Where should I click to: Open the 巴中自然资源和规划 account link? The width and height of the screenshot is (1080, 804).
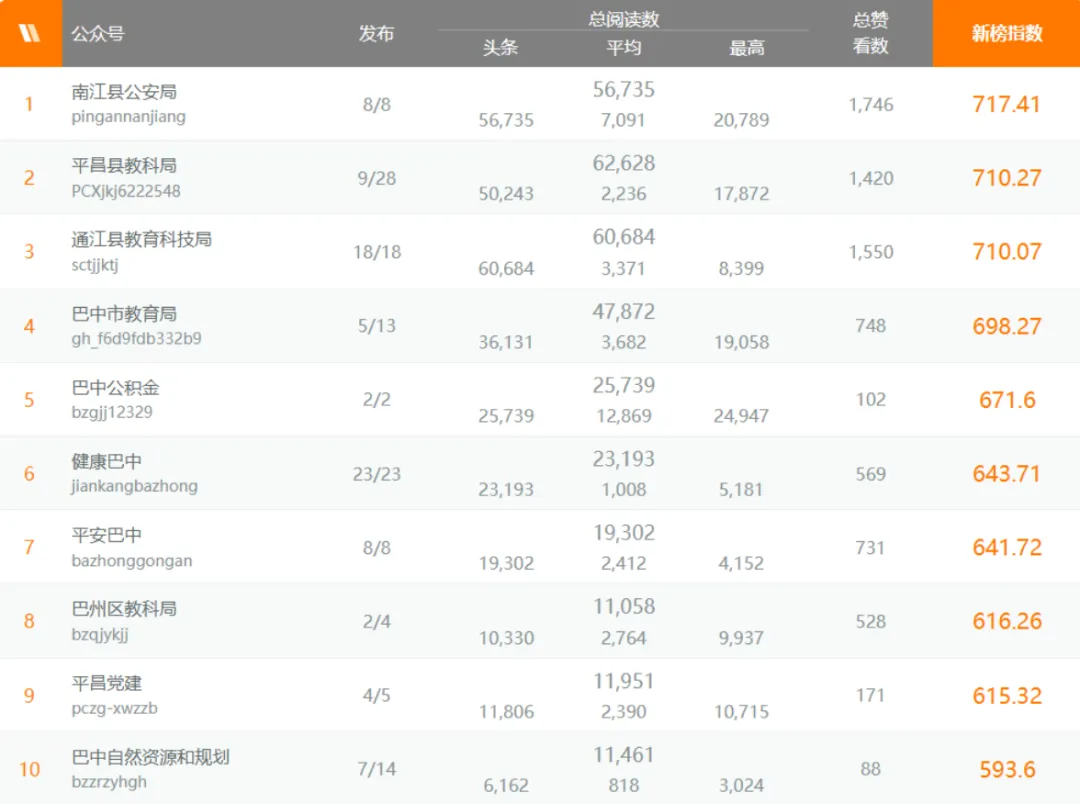[150, 756]
